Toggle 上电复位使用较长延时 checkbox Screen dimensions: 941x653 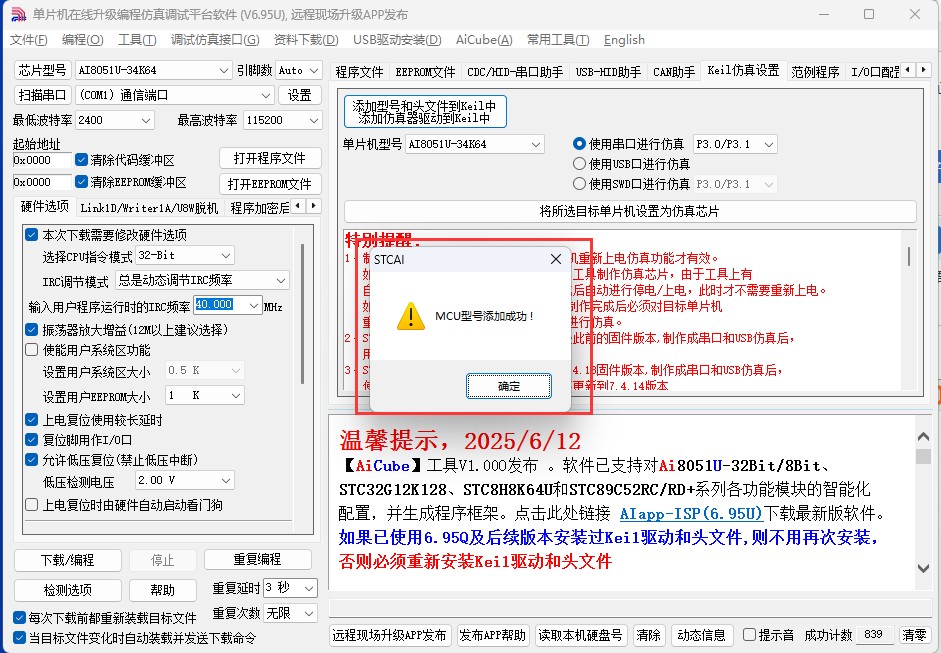[32, 420]
